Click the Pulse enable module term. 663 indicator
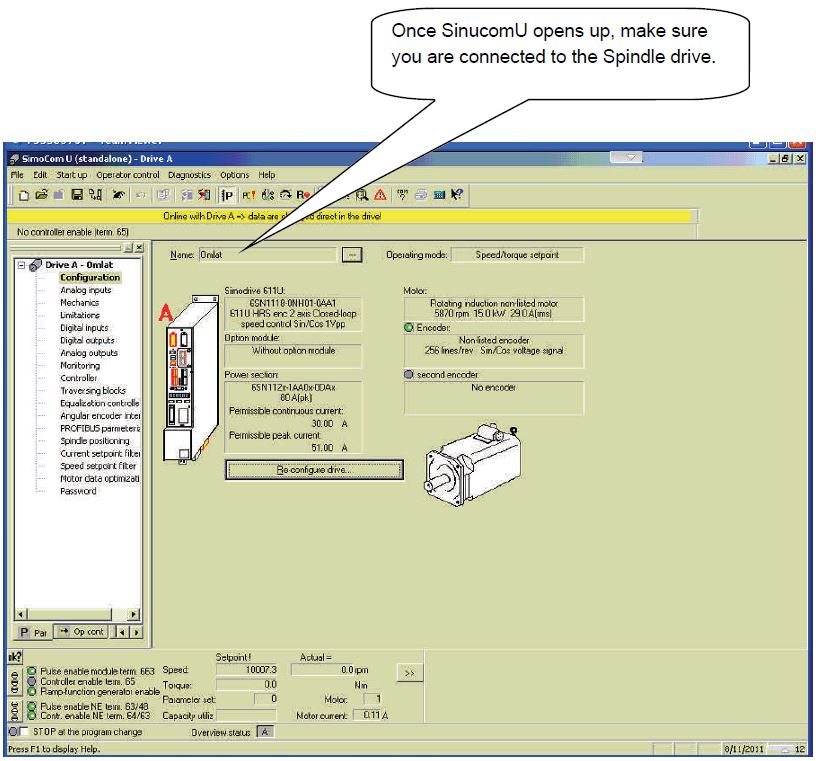This screenshot has width=825, height=761. click(x=33, y=671)
